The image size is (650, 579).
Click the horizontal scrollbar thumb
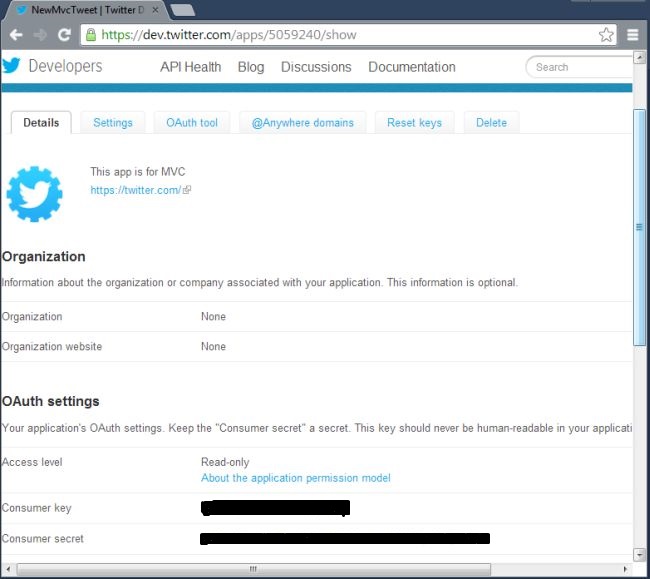click(x=253, y=569)
